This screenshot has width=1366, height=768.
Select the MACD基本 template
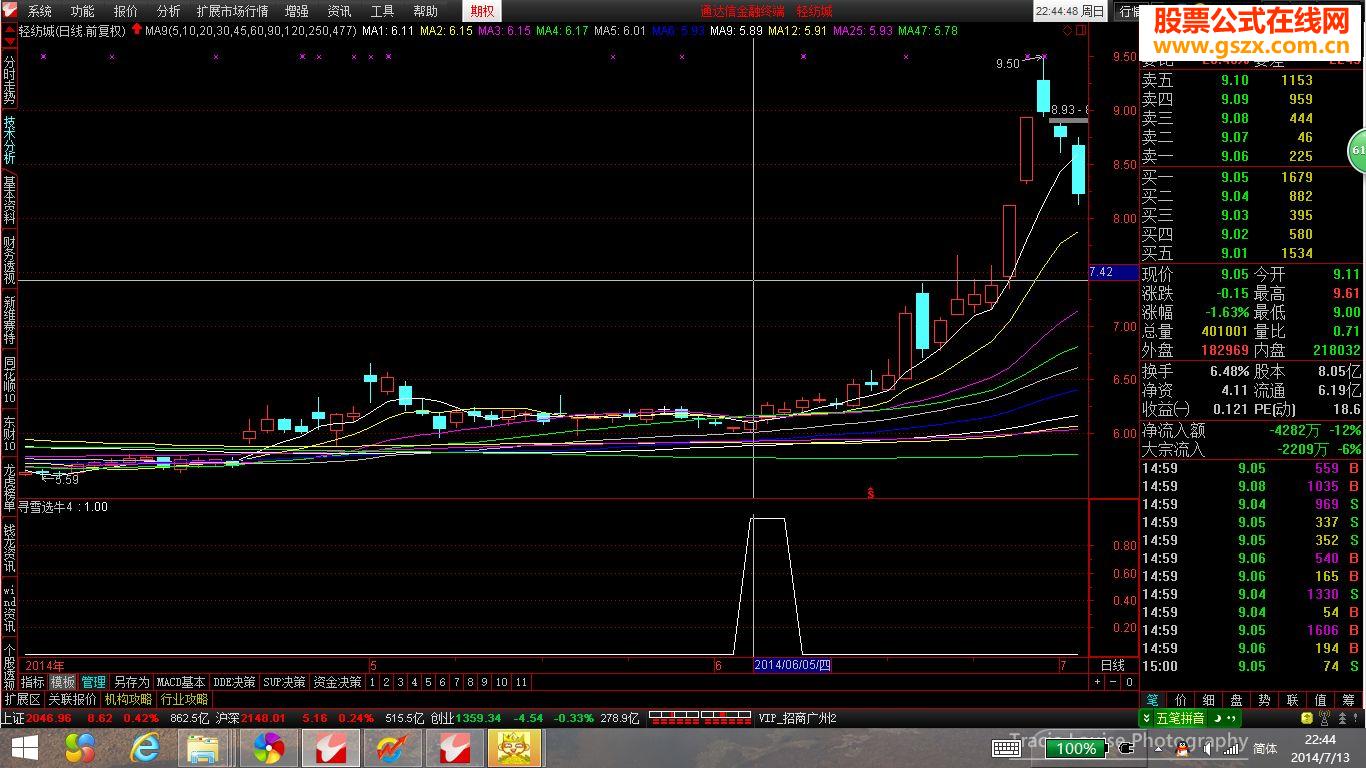tap(181, 682)
